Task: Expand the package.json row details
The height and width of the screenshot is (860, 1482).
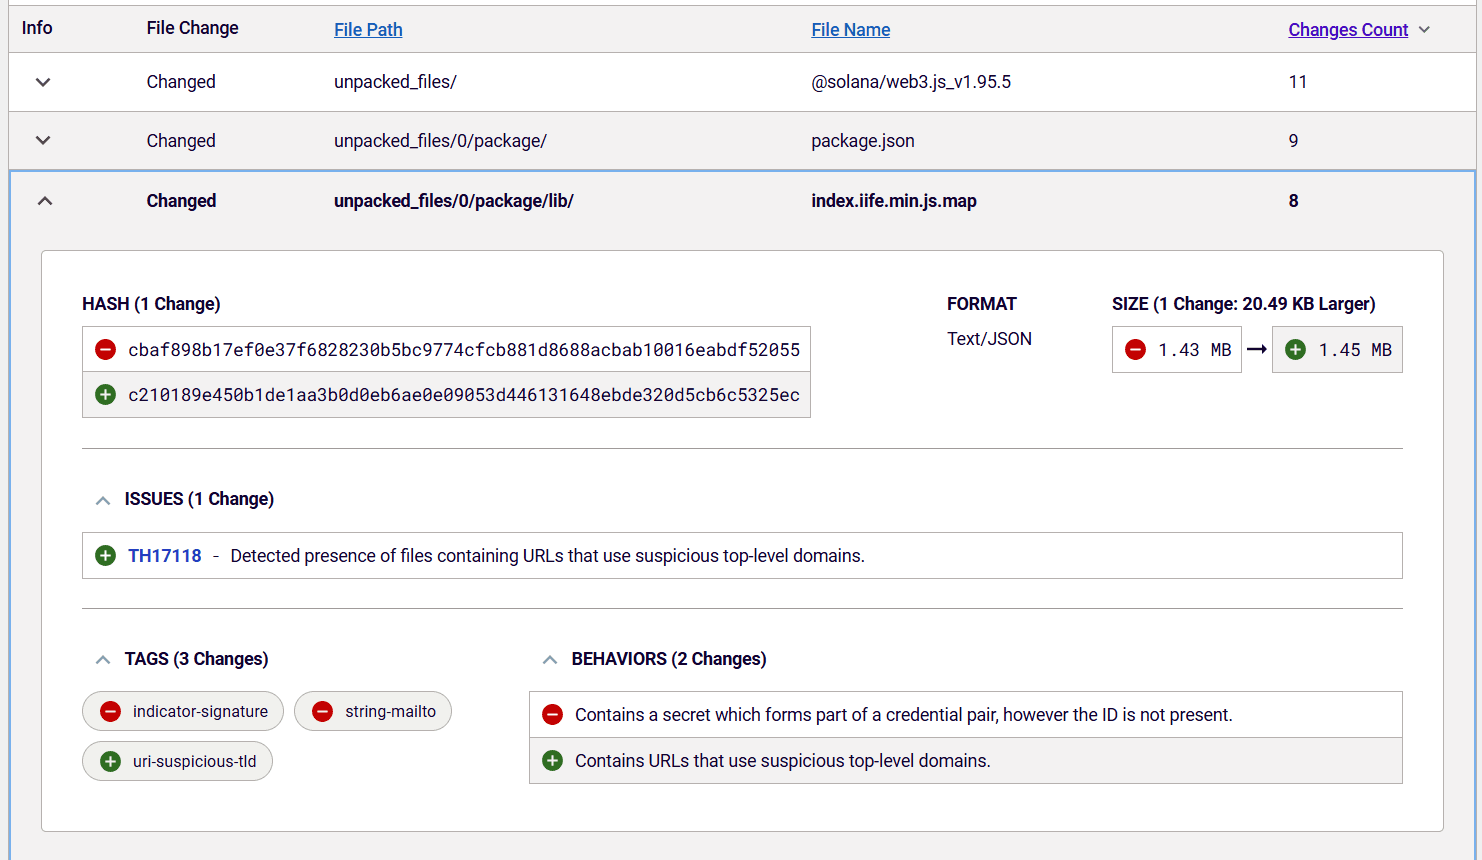Action: [43, 141]
